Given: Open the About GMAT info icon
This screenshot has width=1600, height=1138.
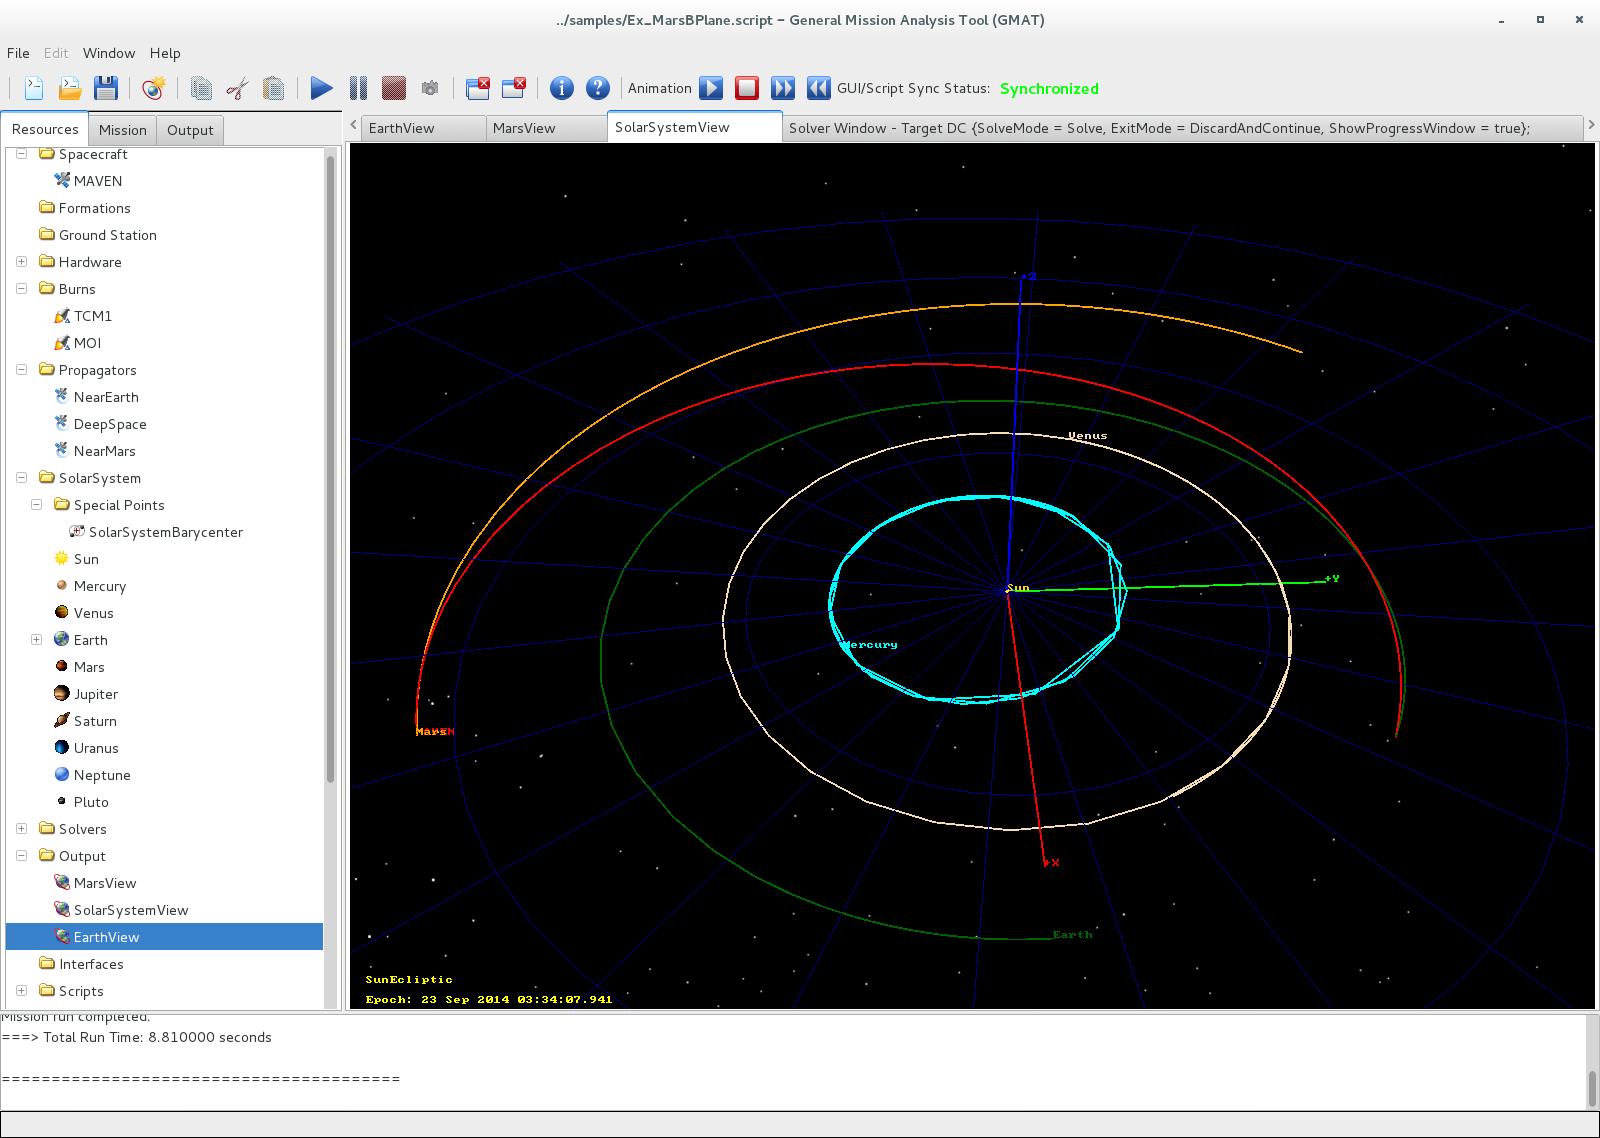Looking at the screenshot, I should click(562, 88).
